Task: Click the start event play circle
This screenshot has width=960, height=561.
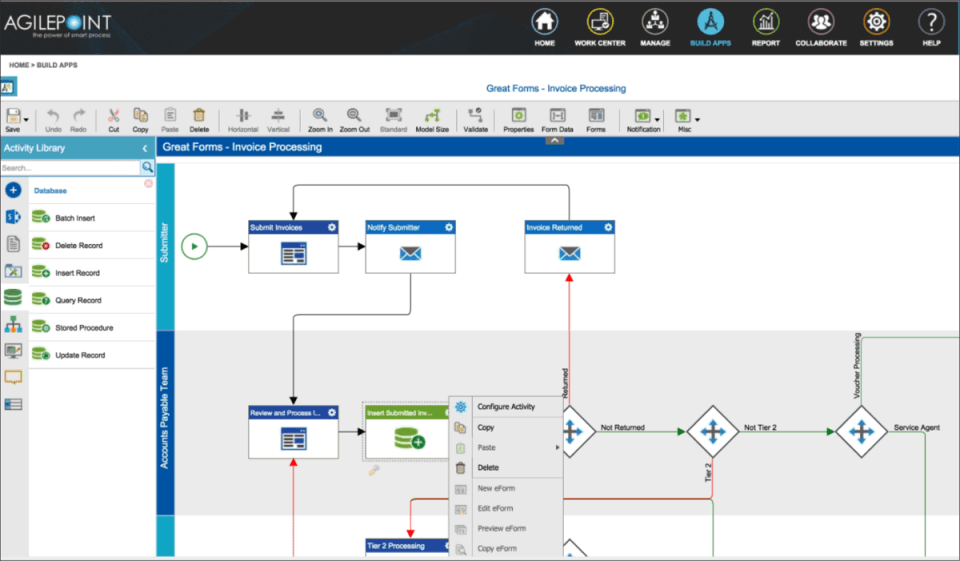Action: [x=194, y=247]
